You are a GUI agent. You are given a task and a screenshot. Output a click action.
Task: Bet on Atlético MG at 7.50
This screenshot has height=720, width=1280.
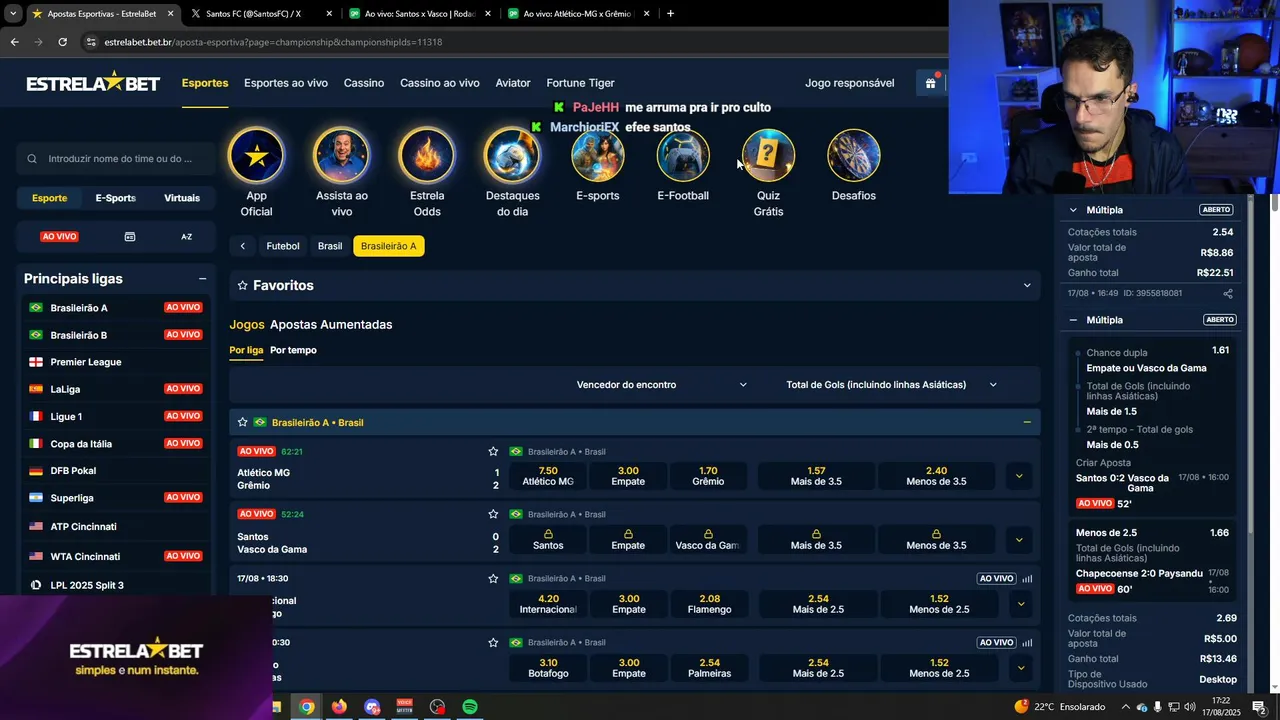click(548, 476)
